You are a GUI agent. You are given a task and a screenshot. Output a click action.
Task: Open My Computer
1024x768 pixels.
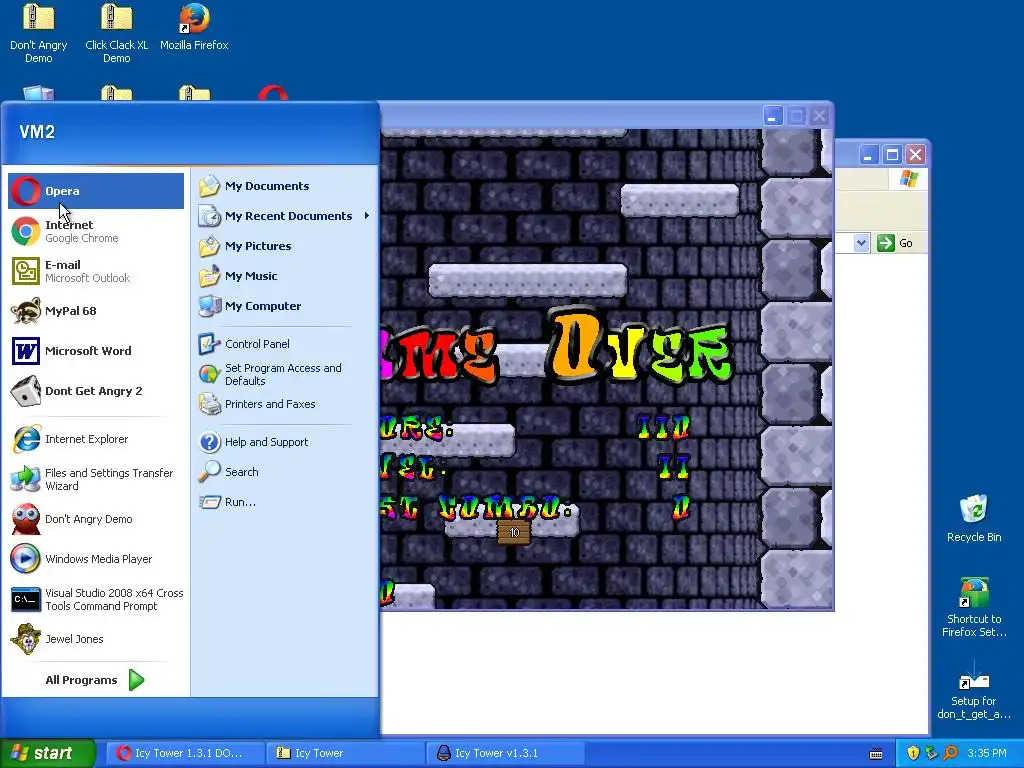point(285,306)
